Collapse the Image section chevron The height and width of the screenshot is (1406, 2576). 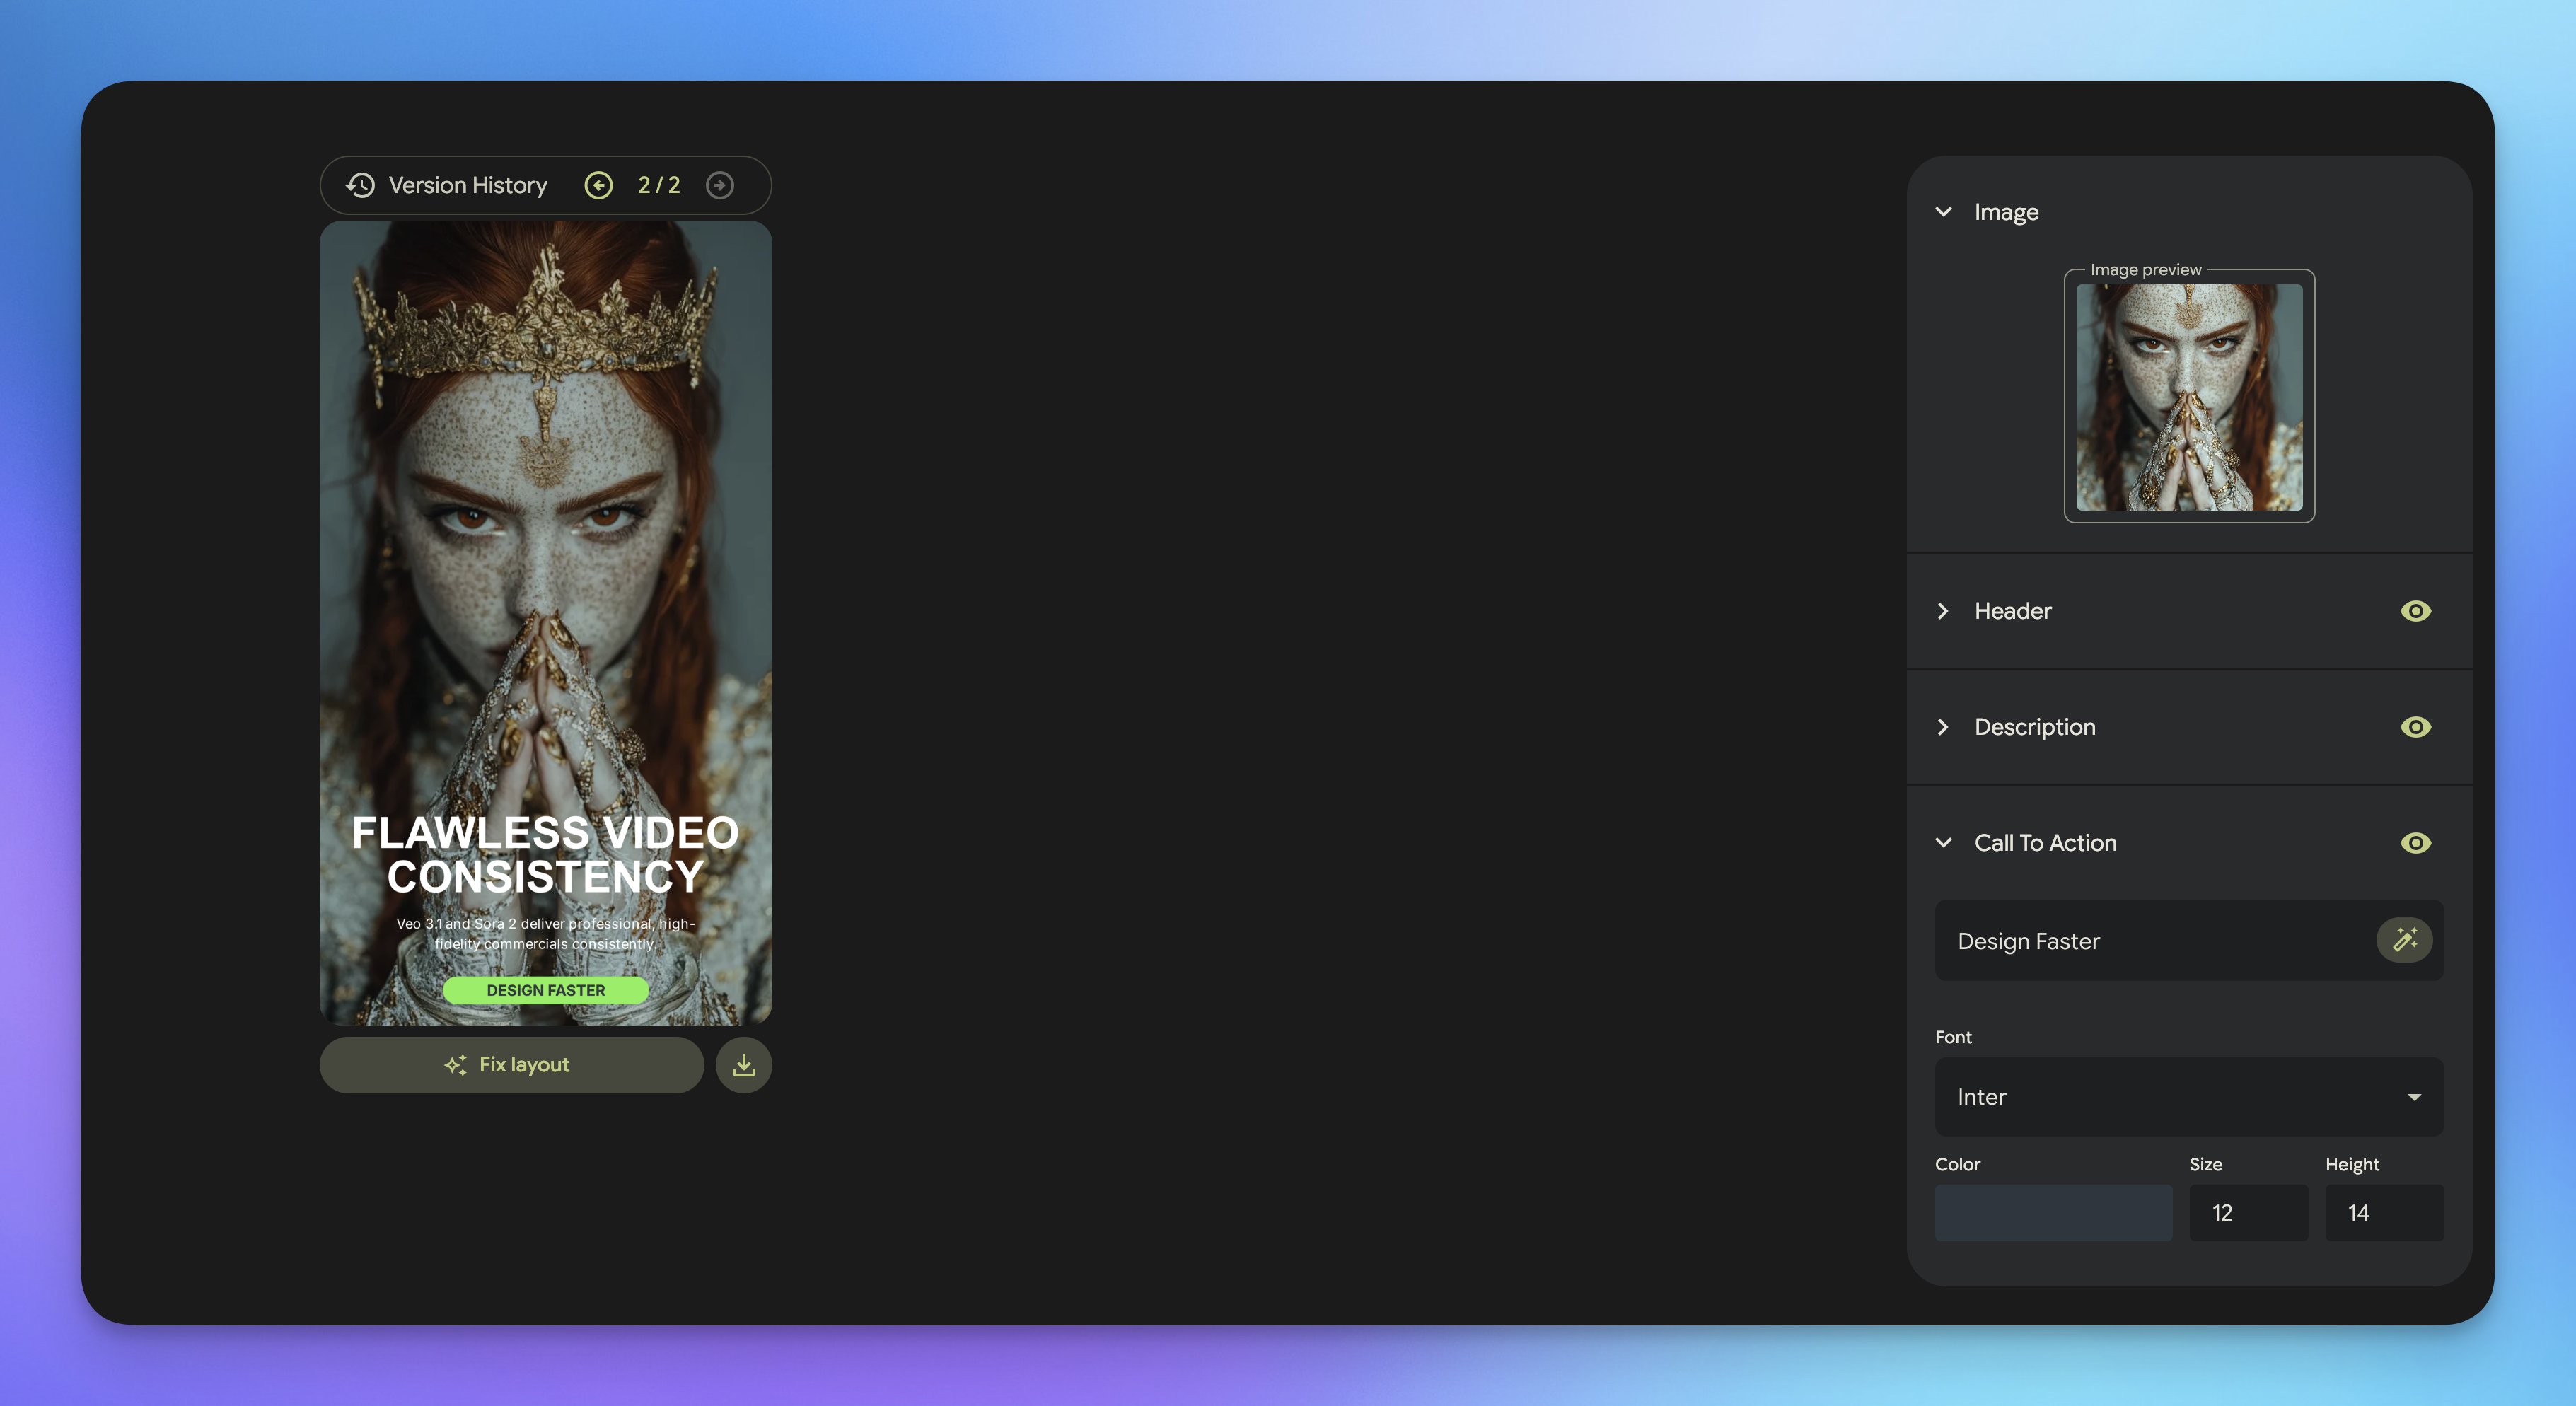[1943, 212]
